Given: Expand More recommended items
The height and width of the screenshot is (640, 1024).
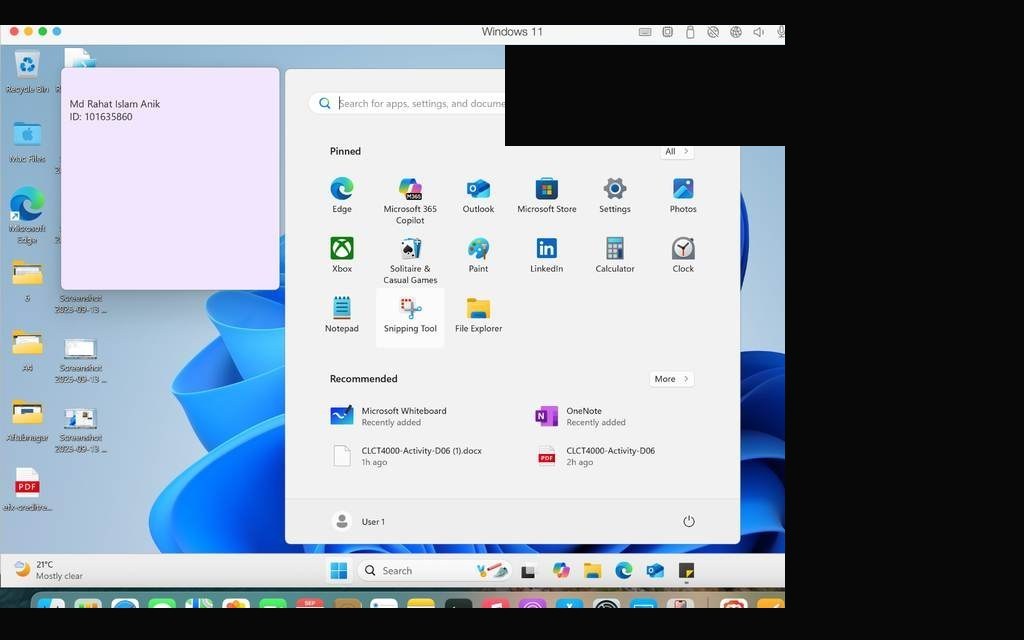Looking at the screenshot, I should tap(671, 379).
